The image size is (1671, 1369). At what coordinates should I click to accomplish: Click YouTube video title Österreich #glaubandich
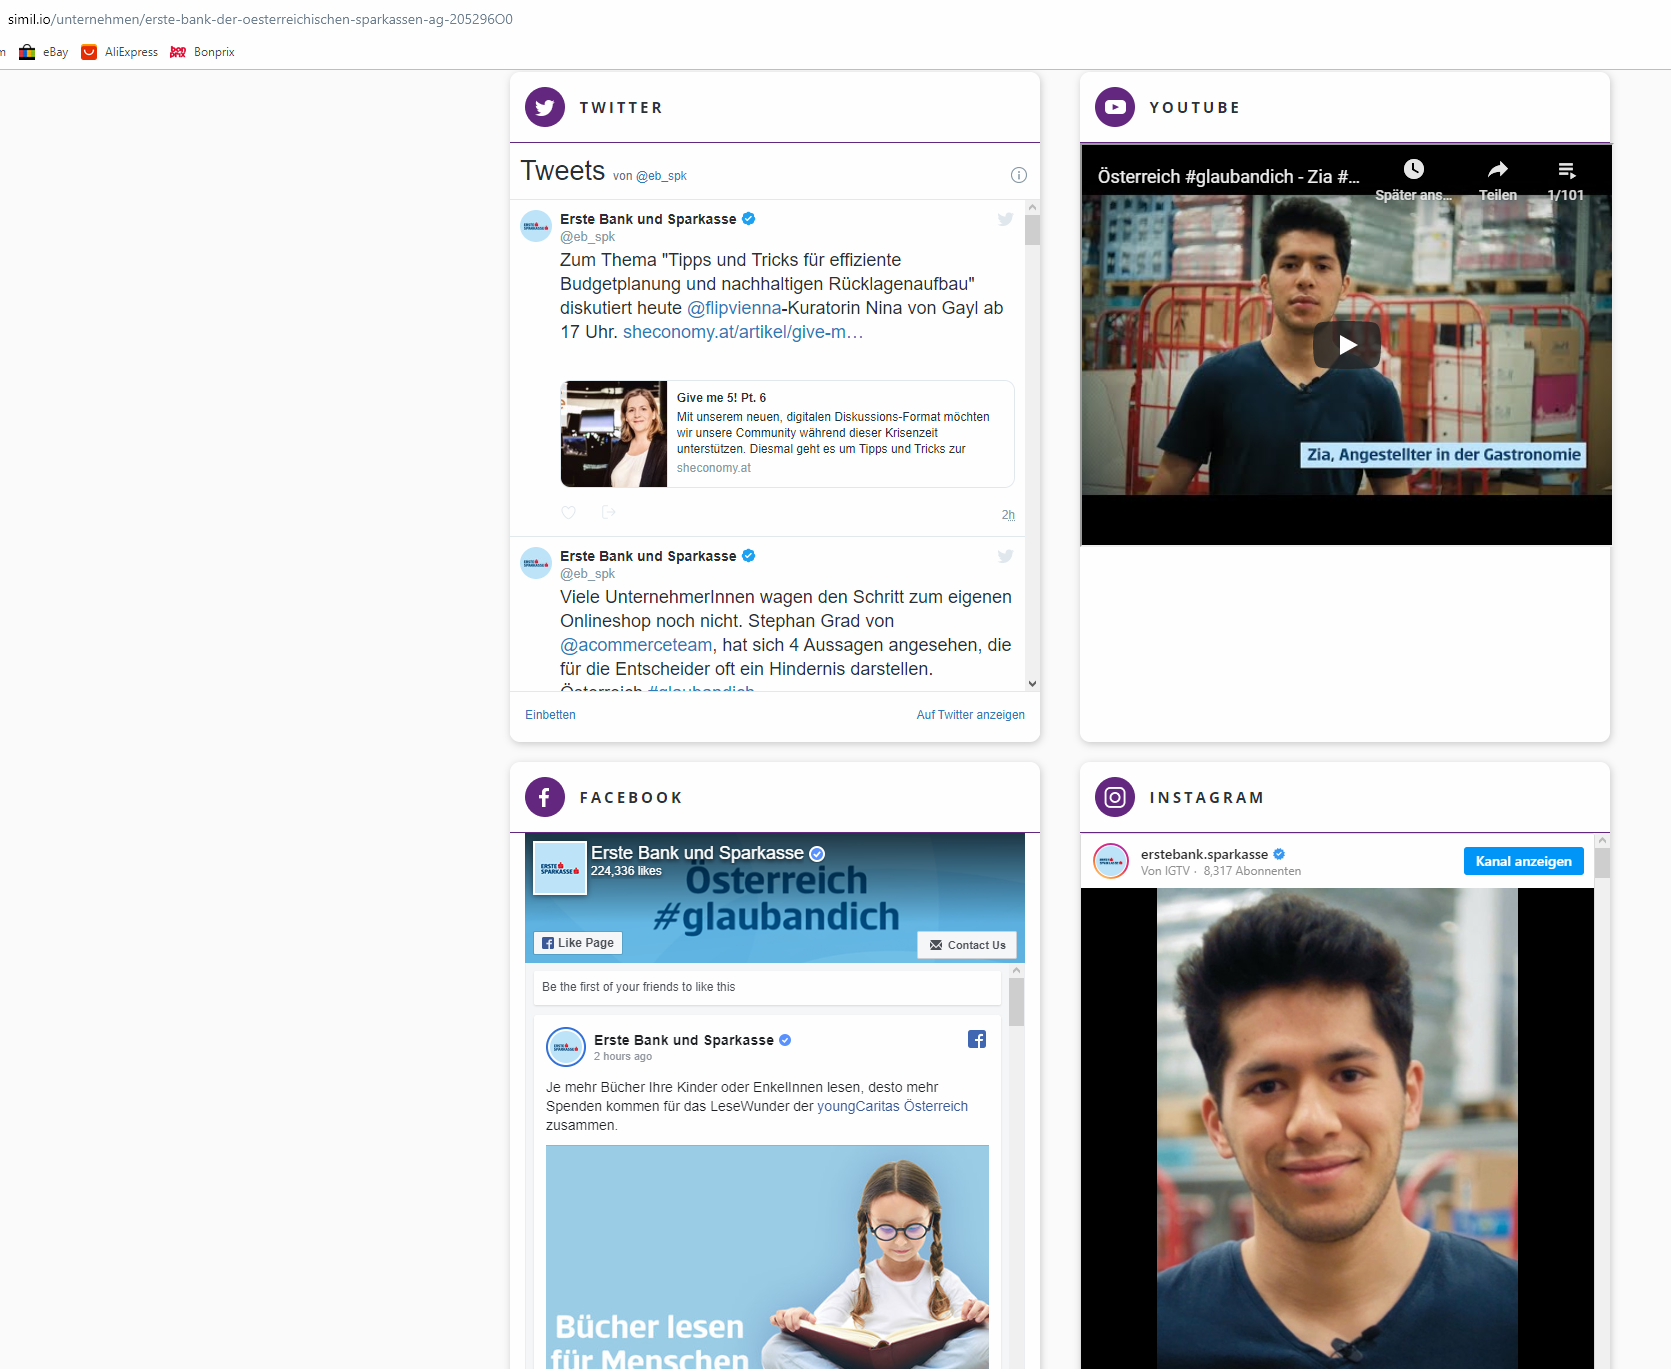click(1228, 177)
